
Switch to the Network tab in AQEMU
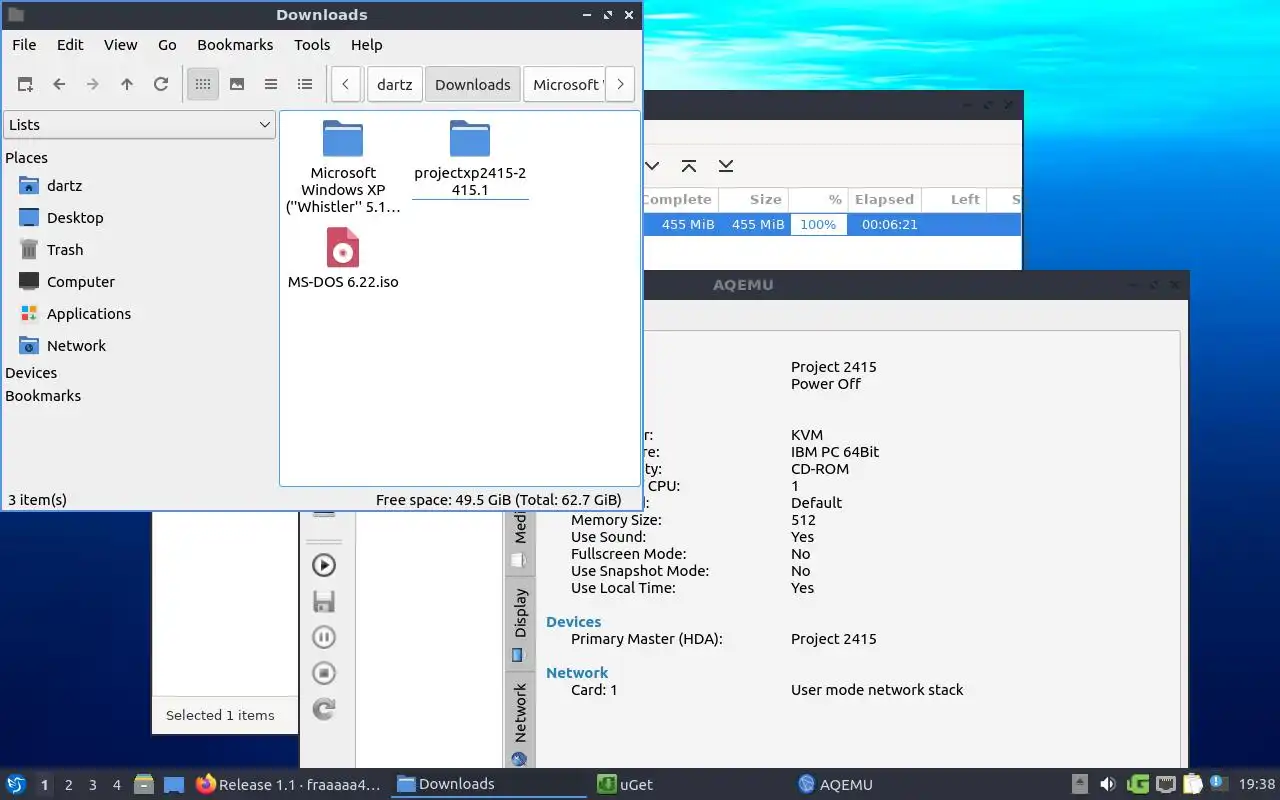[x=520, y=720]
